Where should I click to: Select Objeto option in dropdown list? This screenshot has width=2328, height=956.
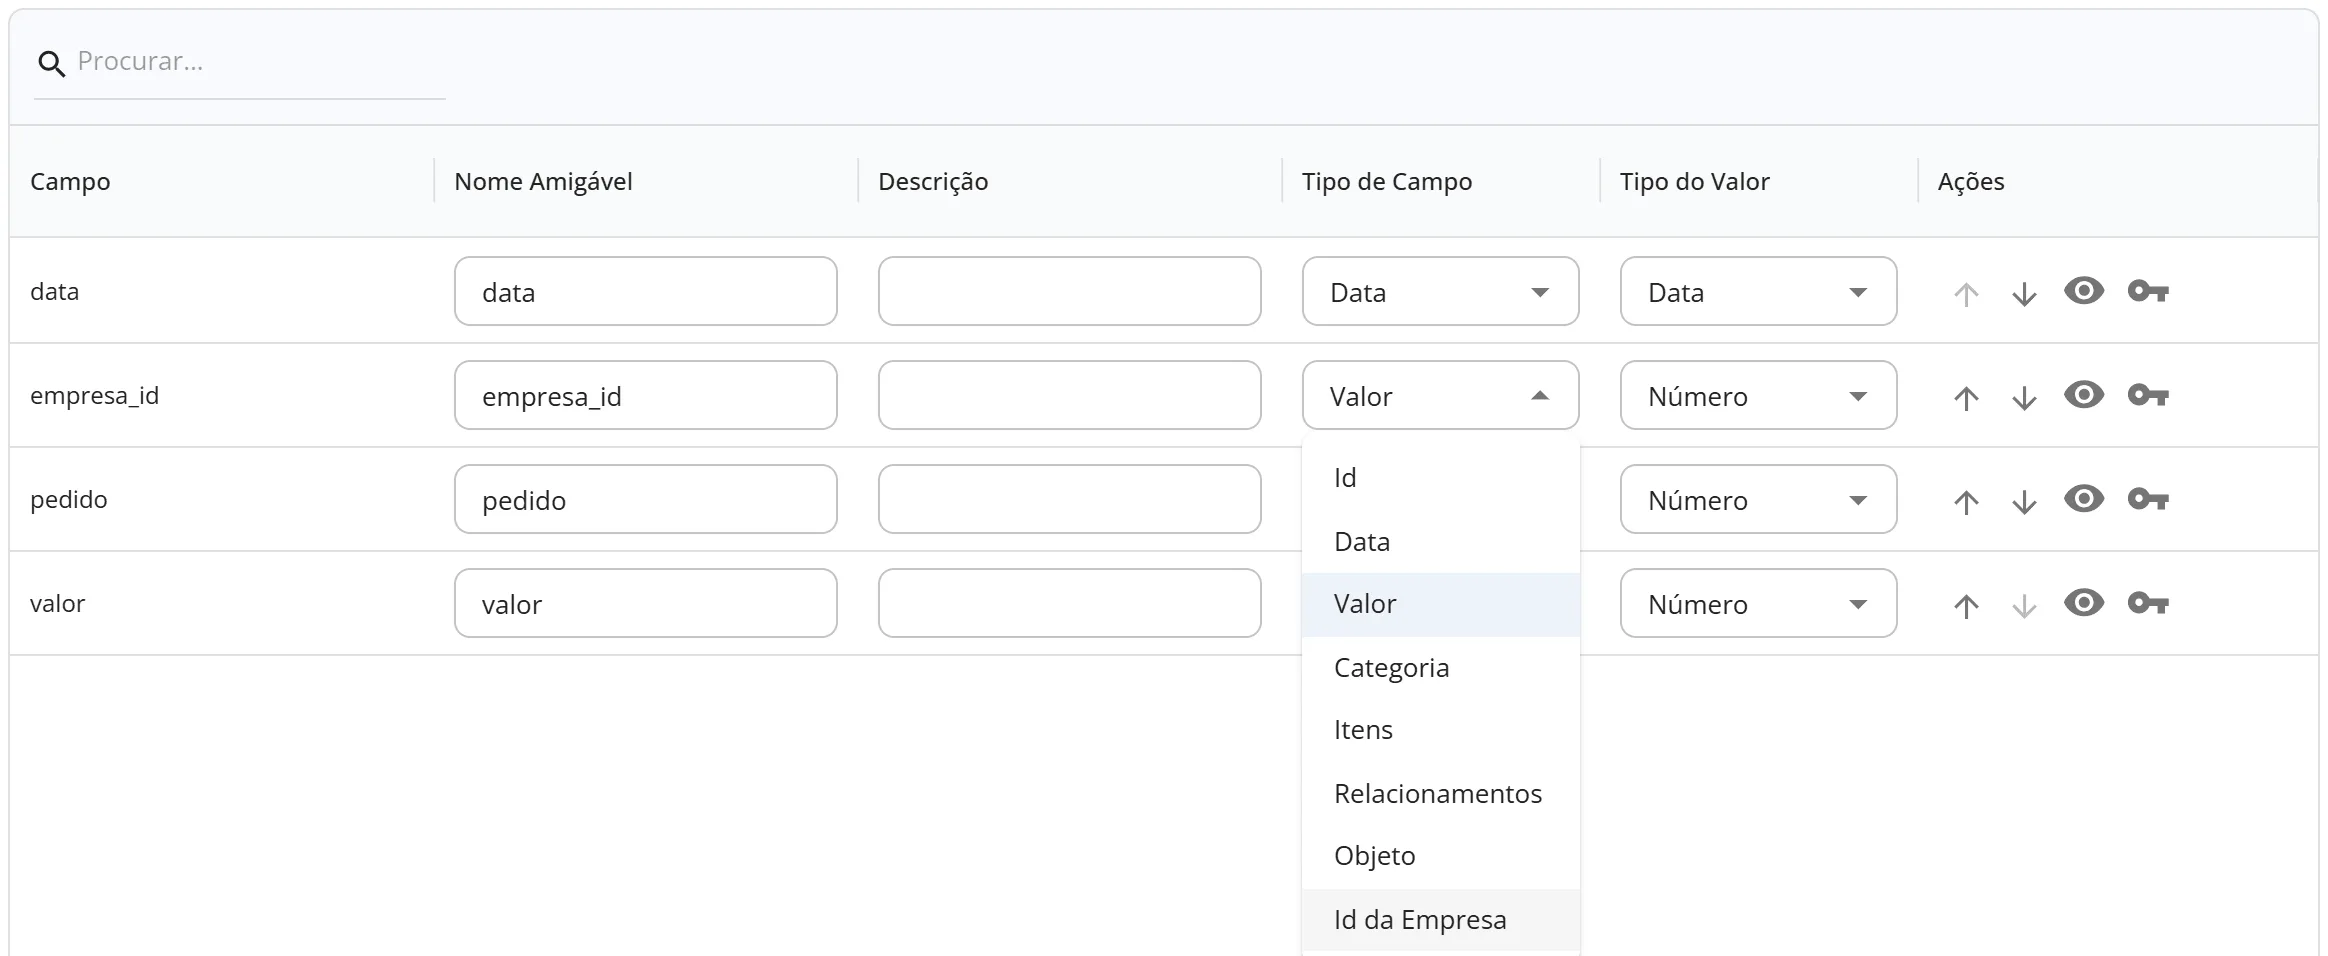click(1440, 856)
